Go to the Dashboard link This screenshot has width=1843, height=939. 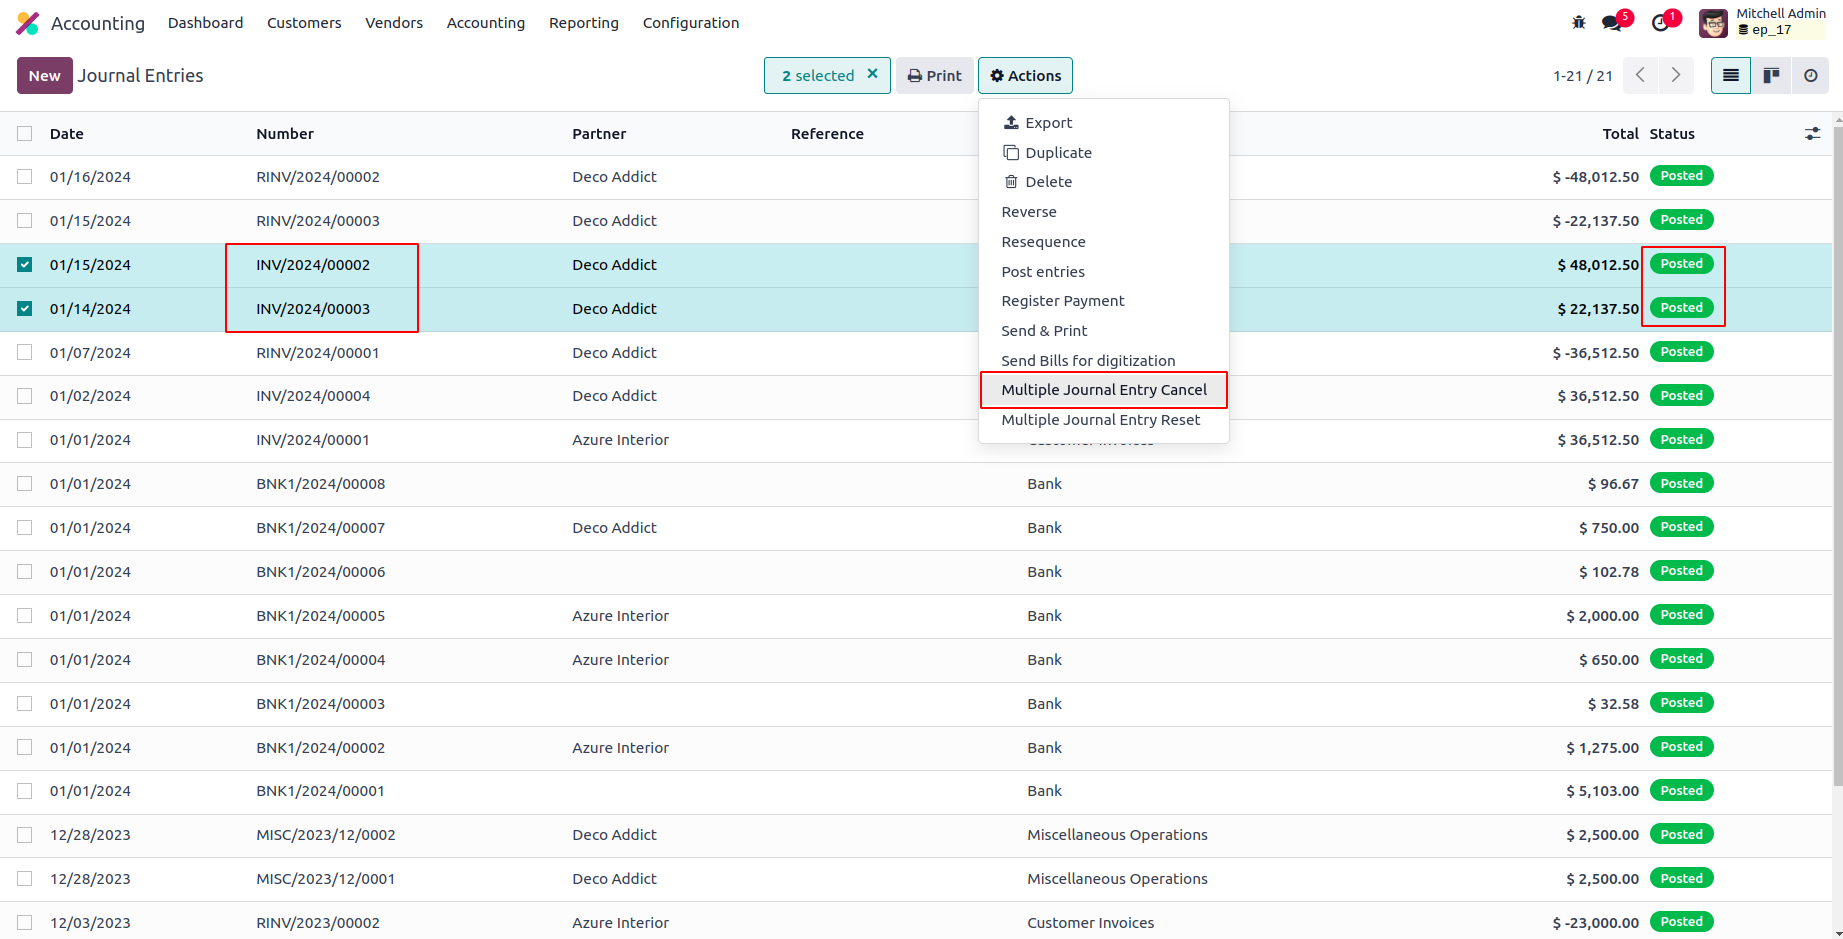pyautogui.click(x=205, y=23)
